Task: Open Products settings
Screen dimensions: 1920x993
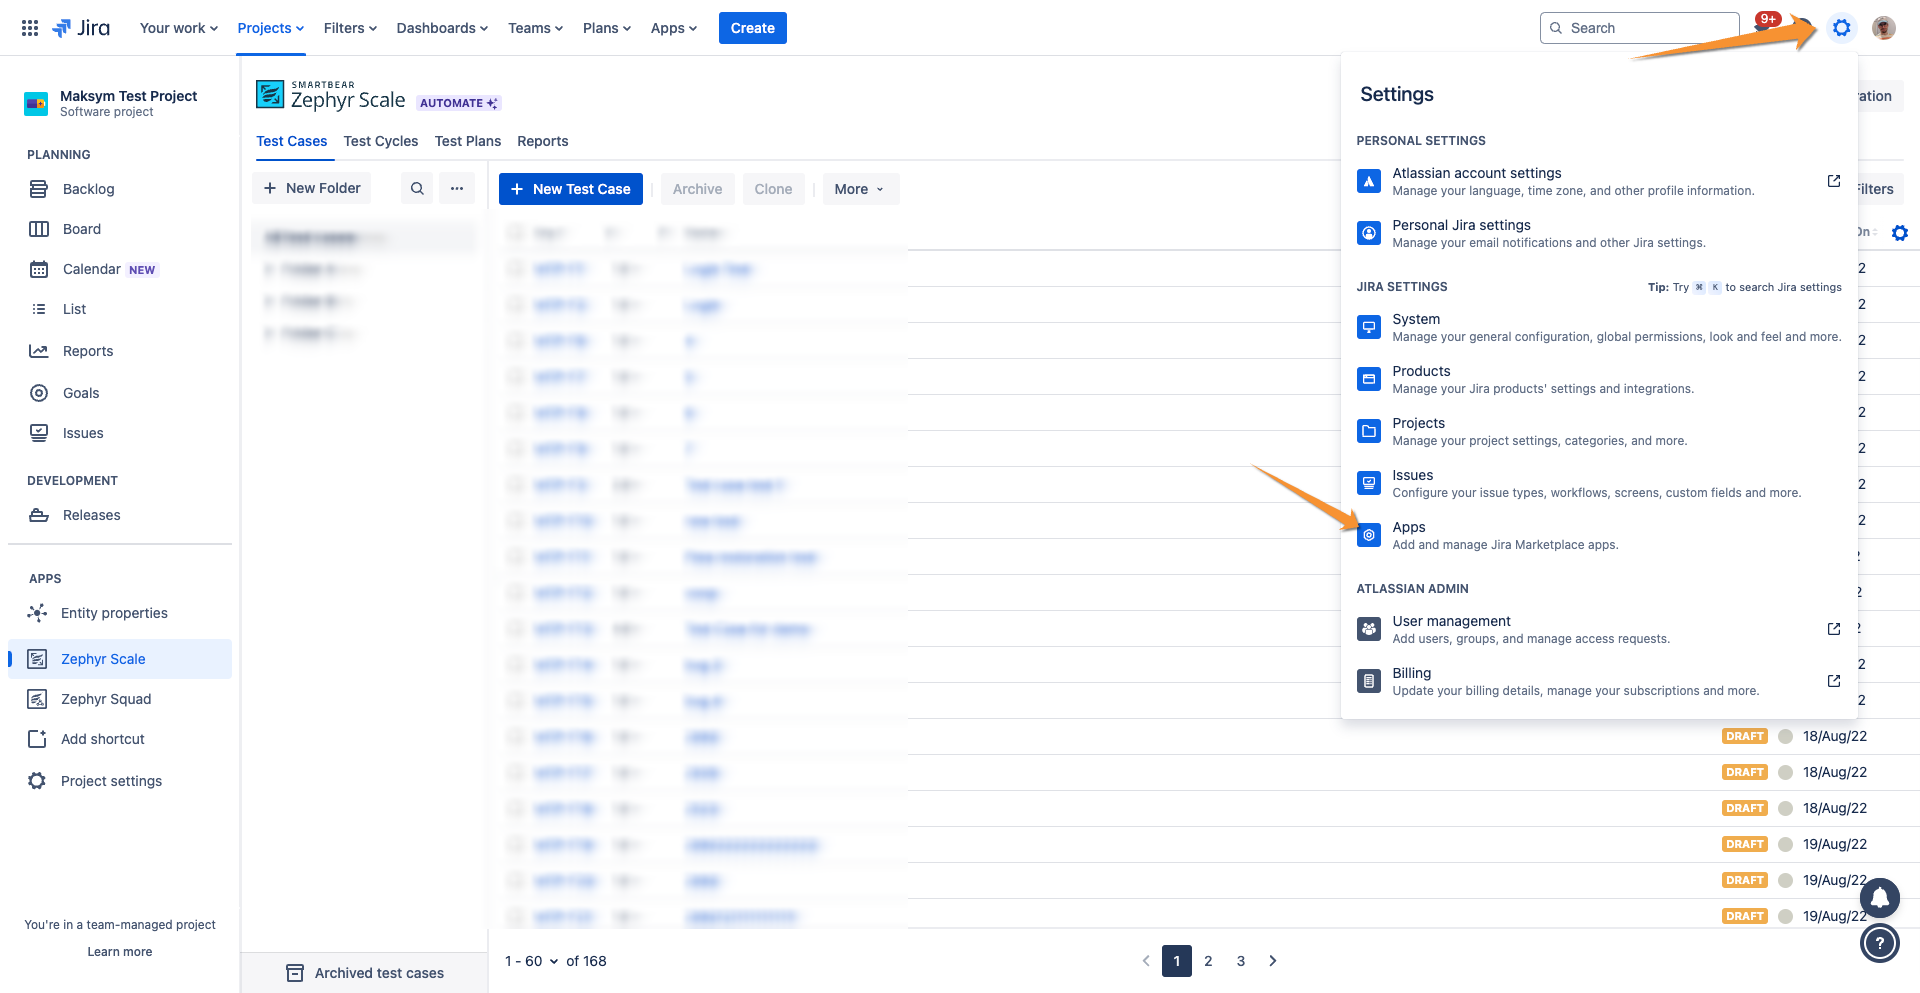Action: [1598, 379]
